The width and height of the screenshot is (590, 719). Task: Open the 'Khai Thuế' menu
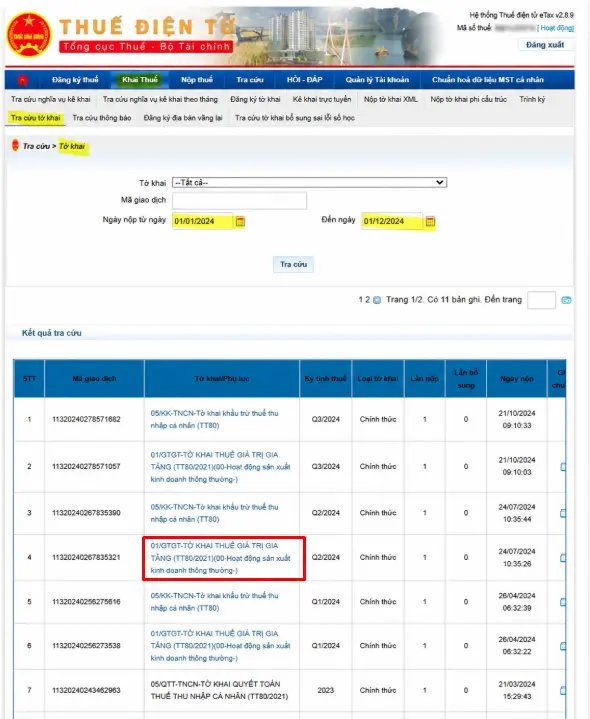click(140, 80)
